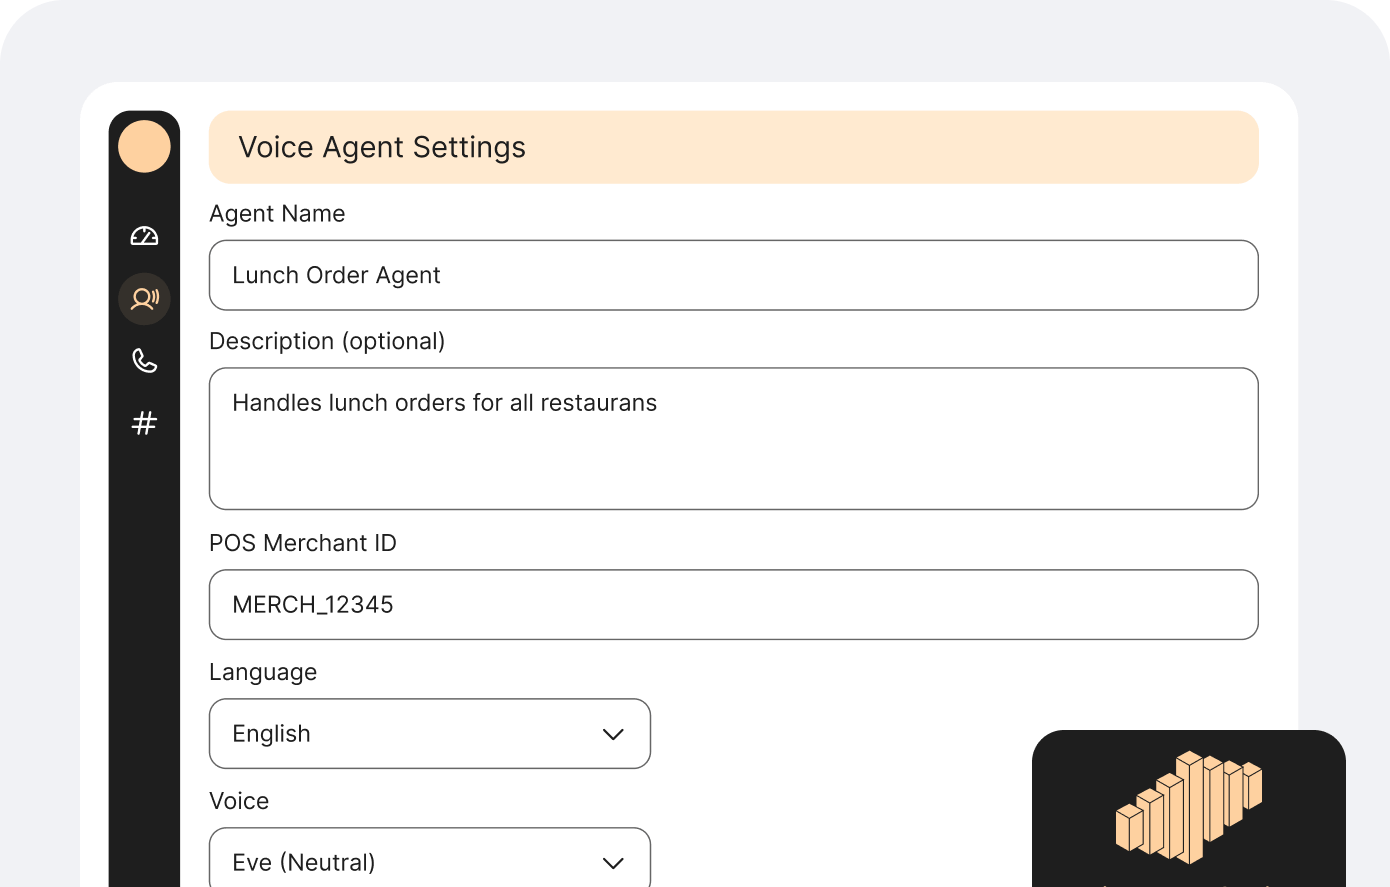1390x887 pixels.
Task: Click the profile avatar circle
Action: tap(144, 146)
